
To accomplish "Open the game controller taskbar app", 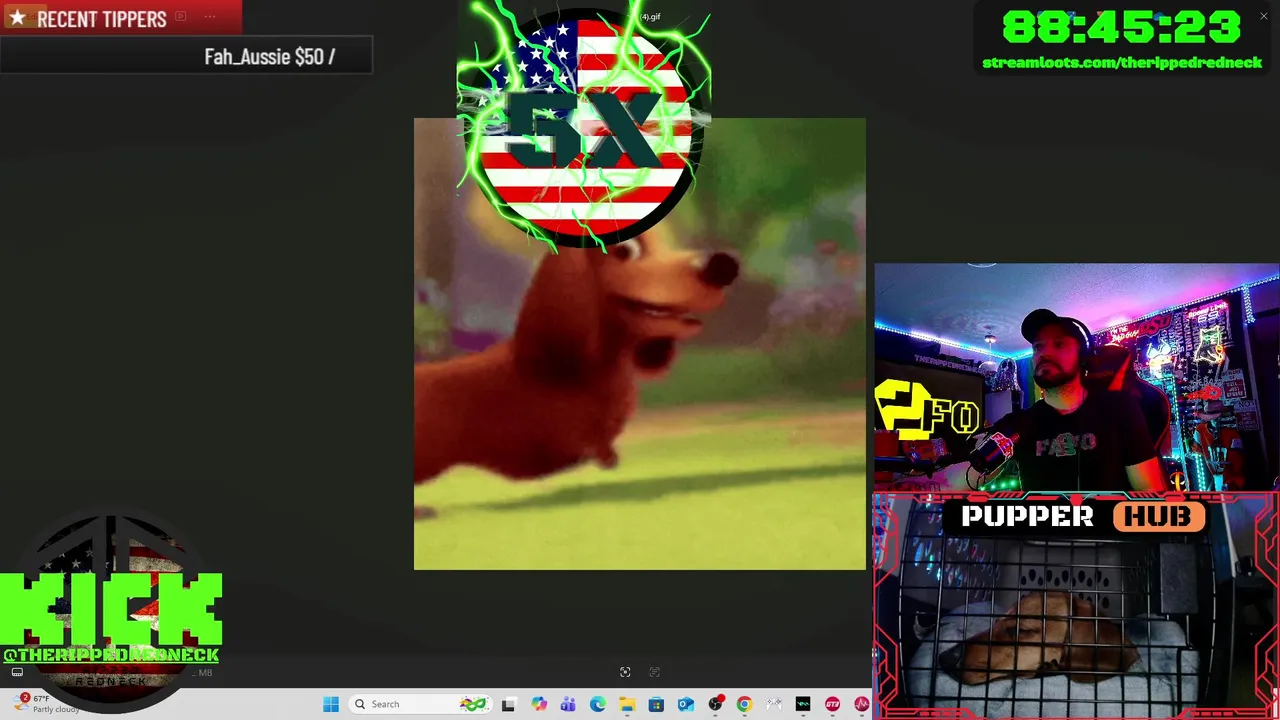I will (x=773, y=704).
